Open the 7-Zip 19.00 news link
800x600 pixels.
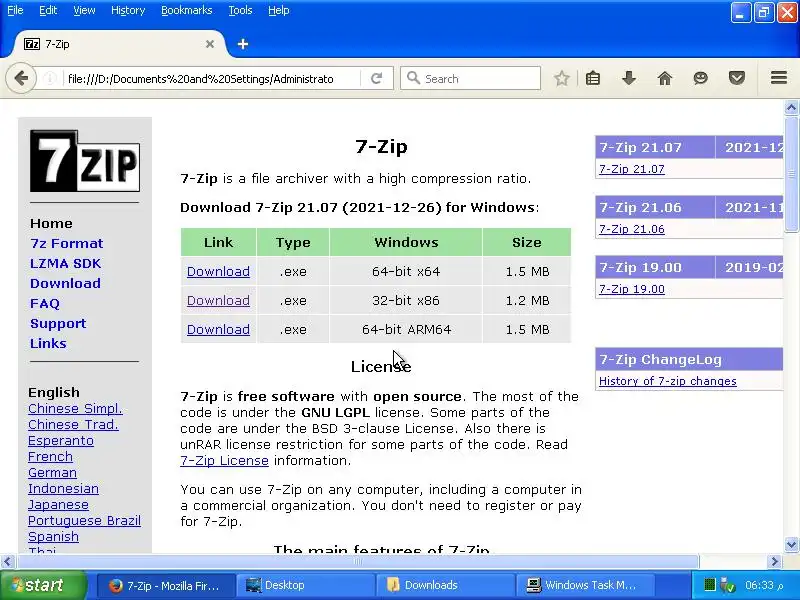632,289
